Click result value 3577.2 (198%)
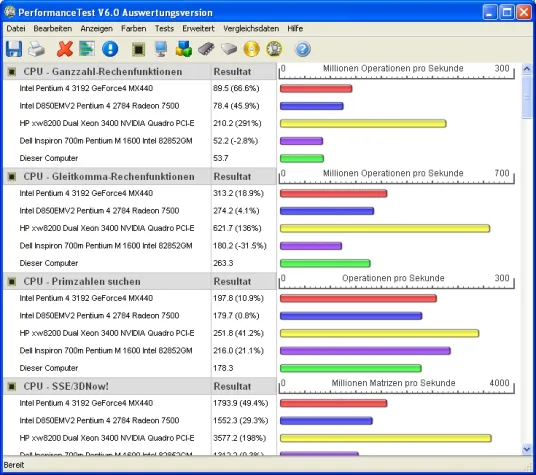 [240, 438]
